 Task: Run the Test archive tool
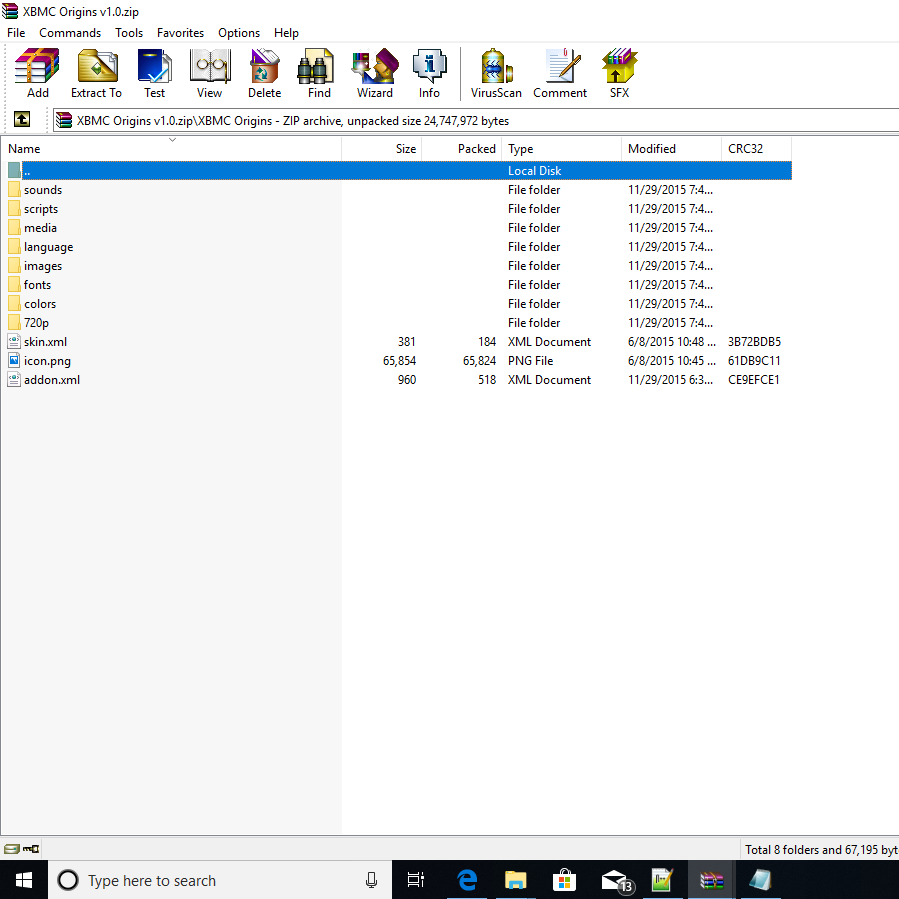(x=154, y=73)
